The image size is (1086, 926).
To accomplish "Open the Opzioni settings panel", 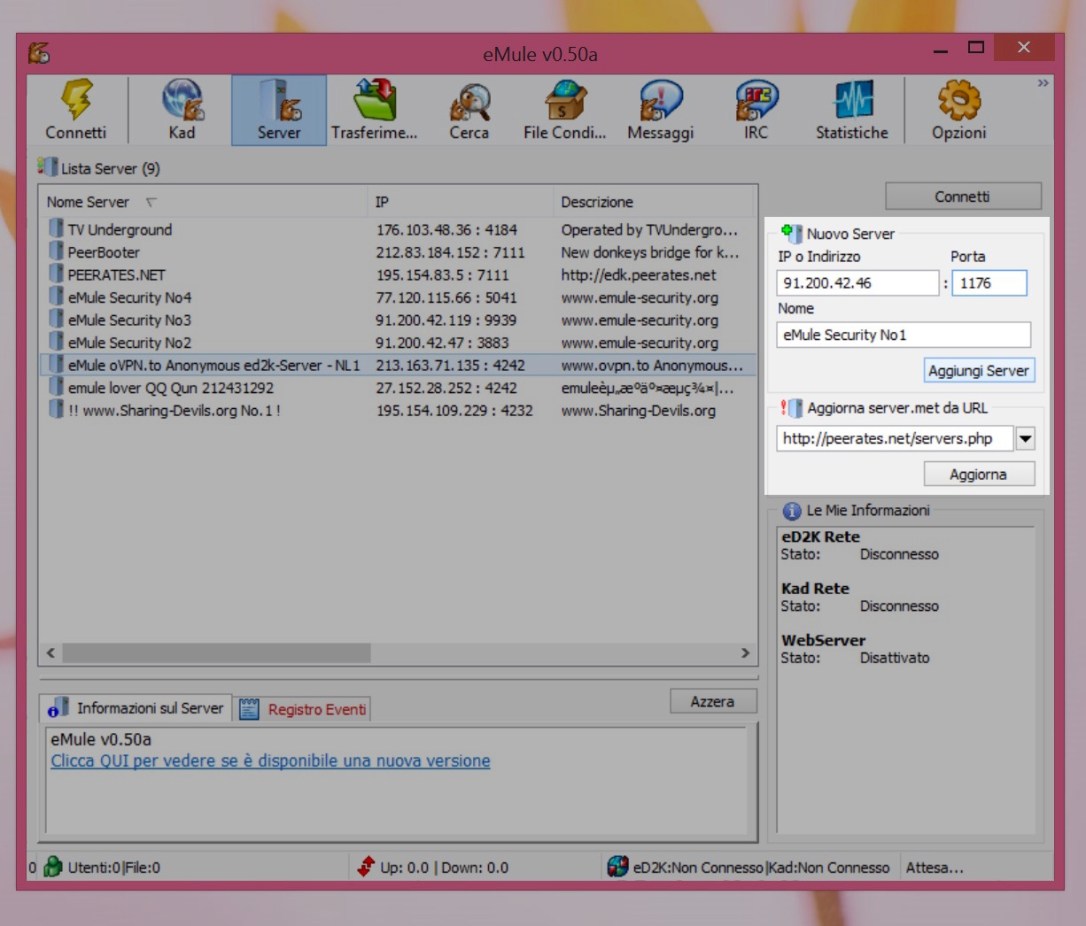I will coord(957,108).
